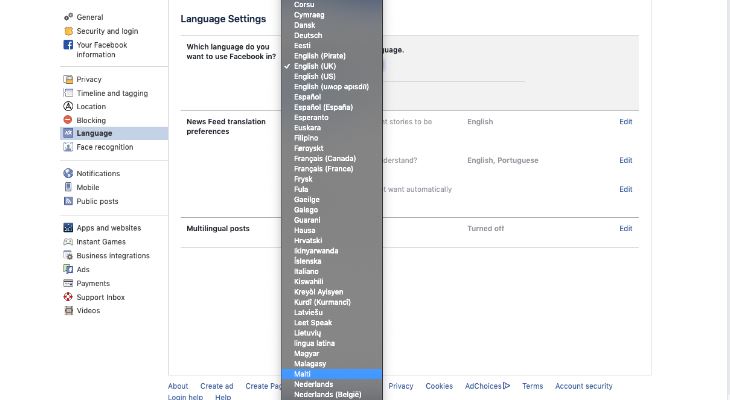The image size is (730, 400).
Task: Open the Account security footer link
Action: (583, 386)
